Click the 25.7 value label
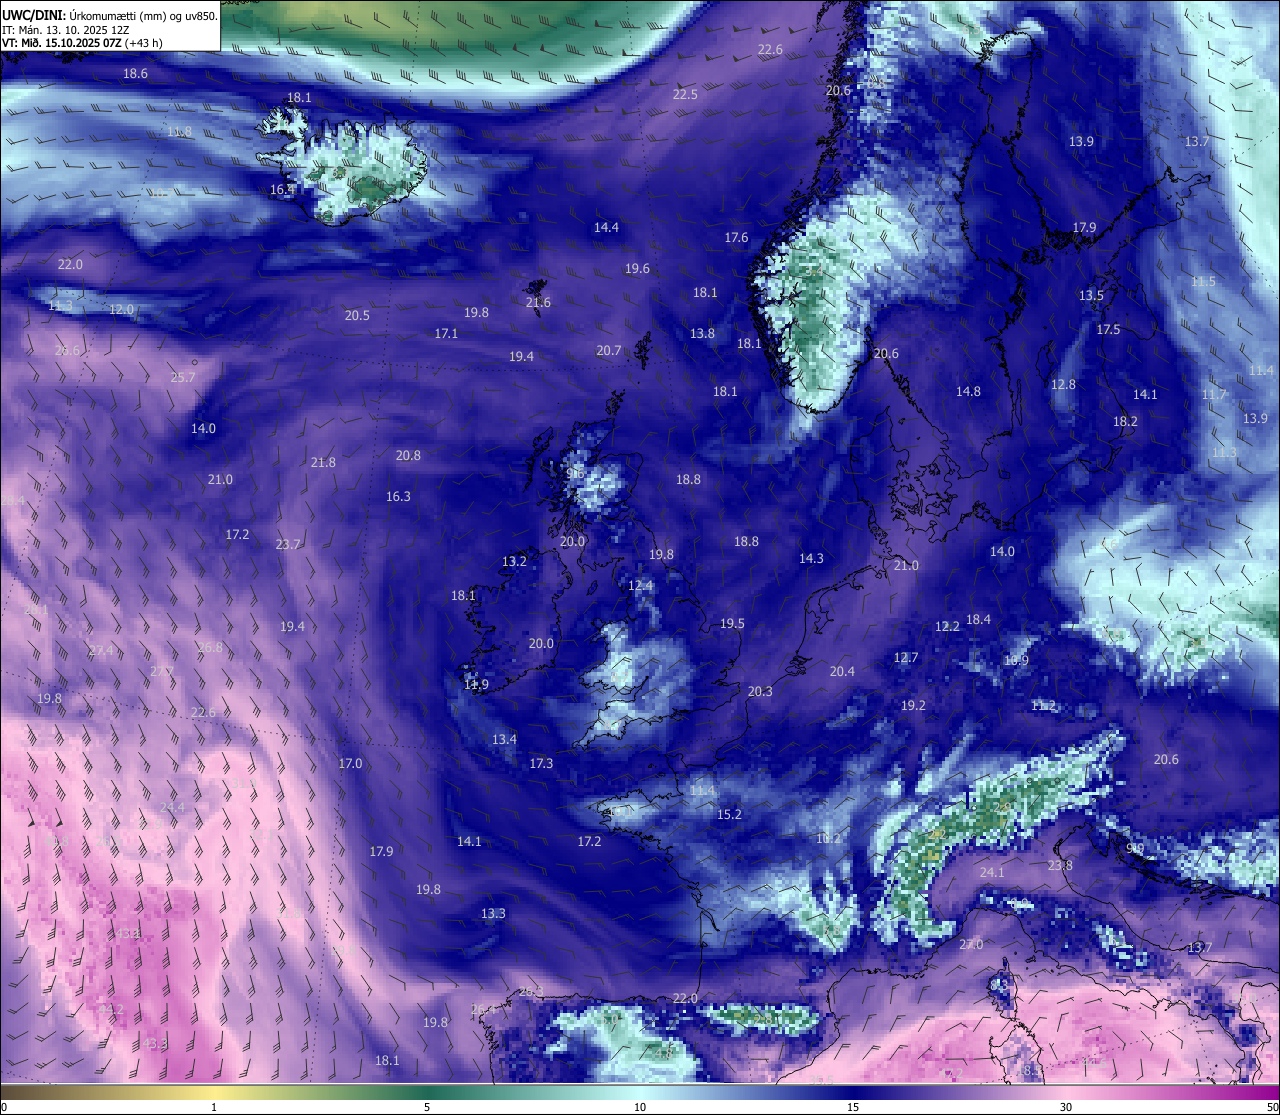 tap(183, 378)
